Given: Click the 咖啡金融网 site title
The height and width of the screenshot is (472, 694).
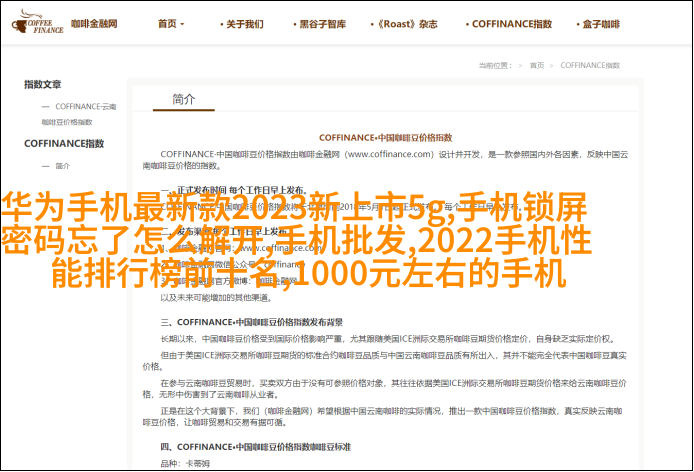Looking at the screenshot, I should [x=94, y=23].
